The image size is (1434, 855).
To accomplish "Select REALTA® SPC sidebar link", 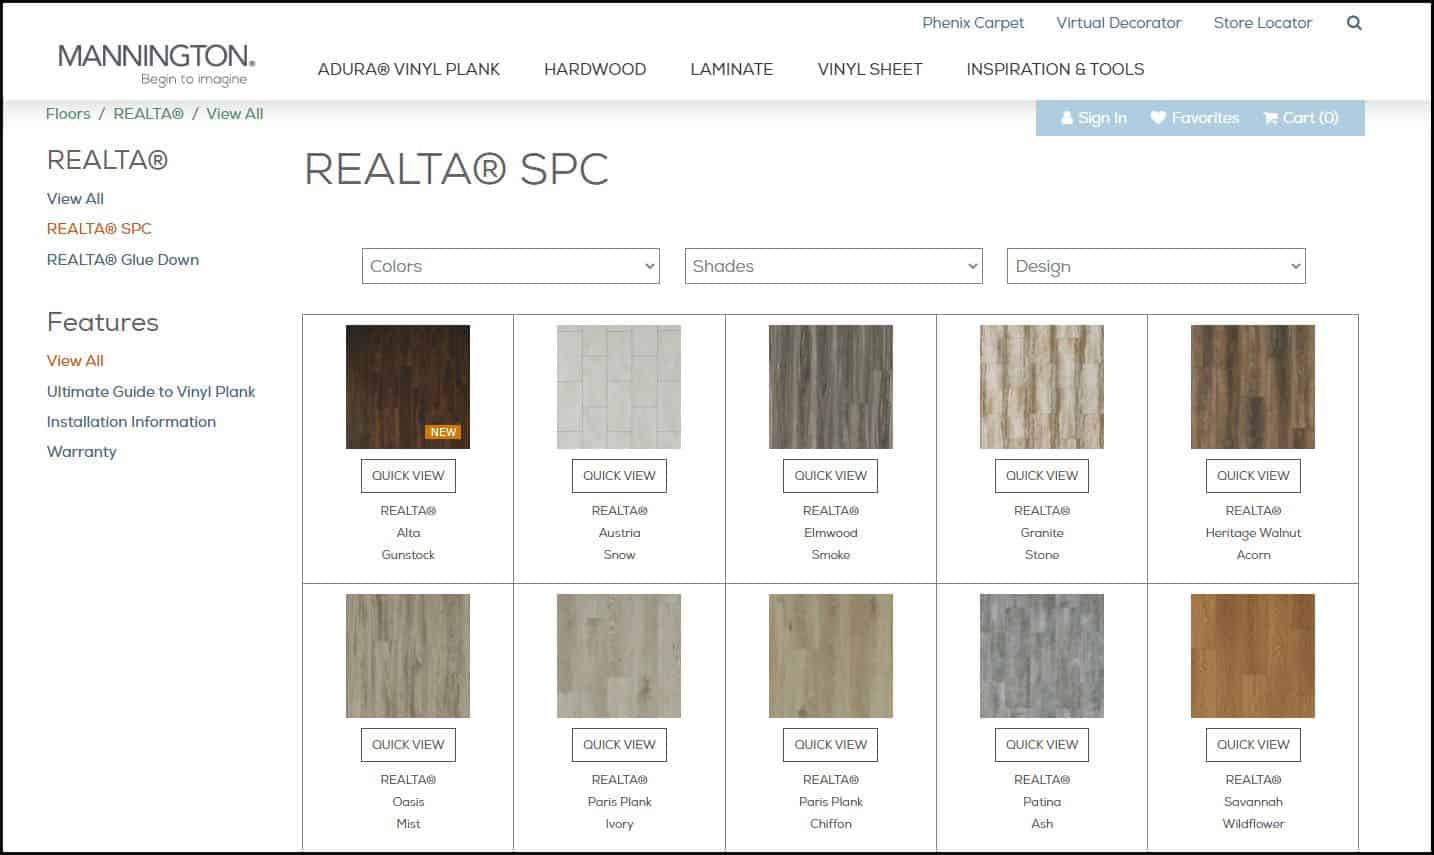I will [99, 229].
